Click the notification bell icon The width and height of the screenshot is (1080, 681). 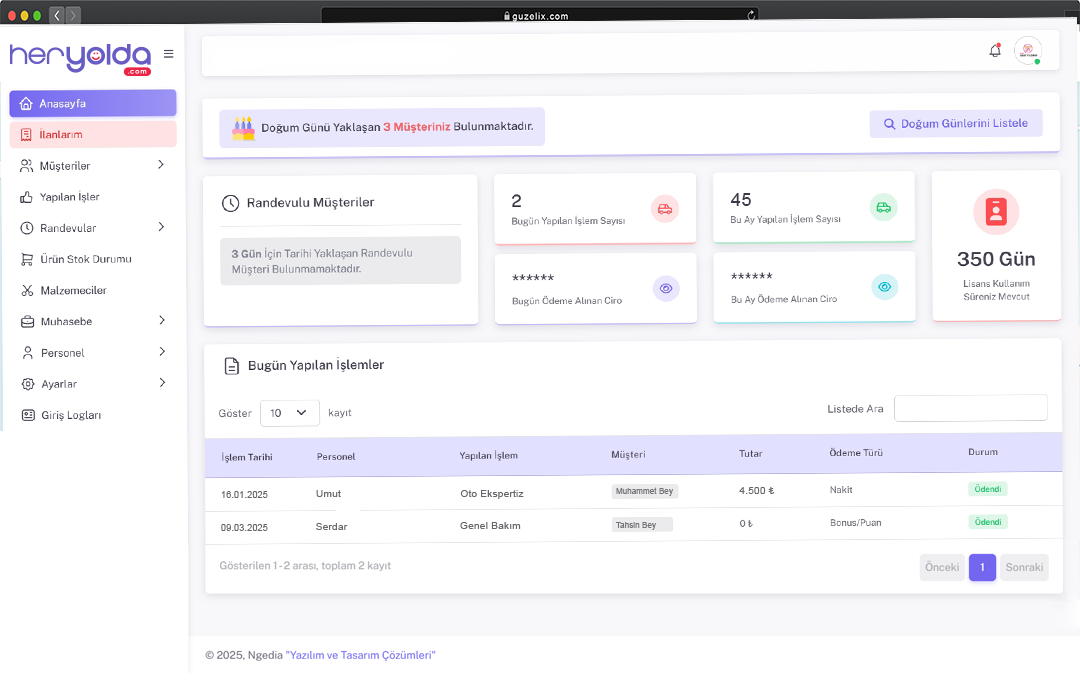(994, 51)
